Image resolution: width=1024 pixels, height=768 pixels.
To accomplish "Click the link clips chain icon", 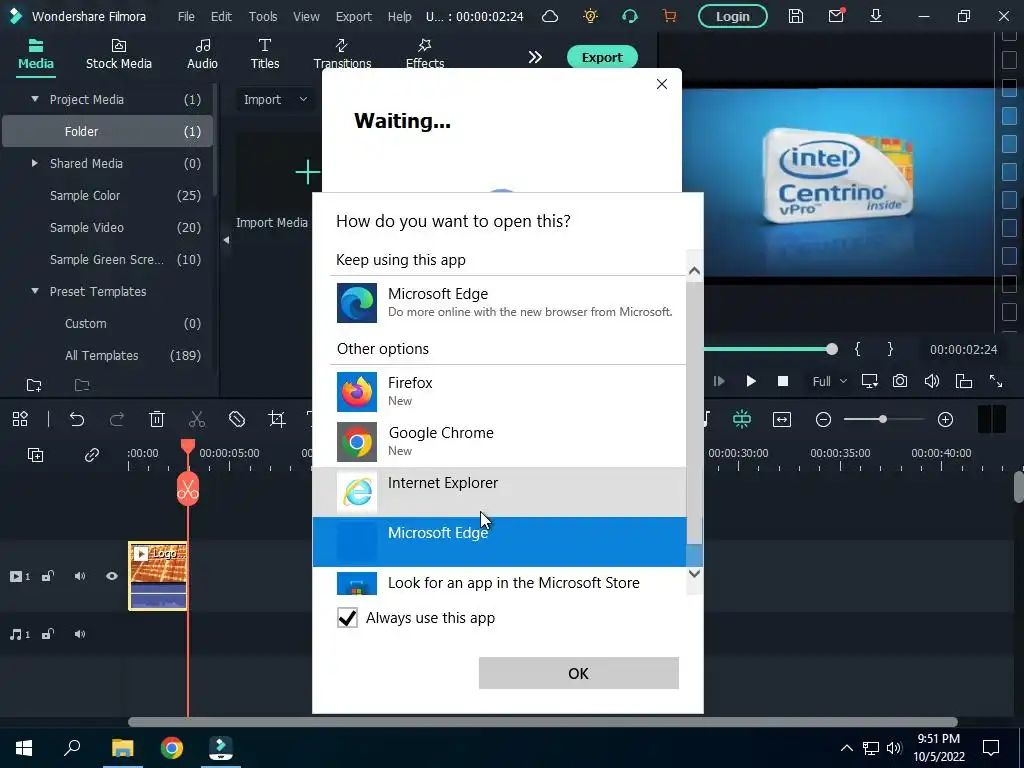I will 91,455.
